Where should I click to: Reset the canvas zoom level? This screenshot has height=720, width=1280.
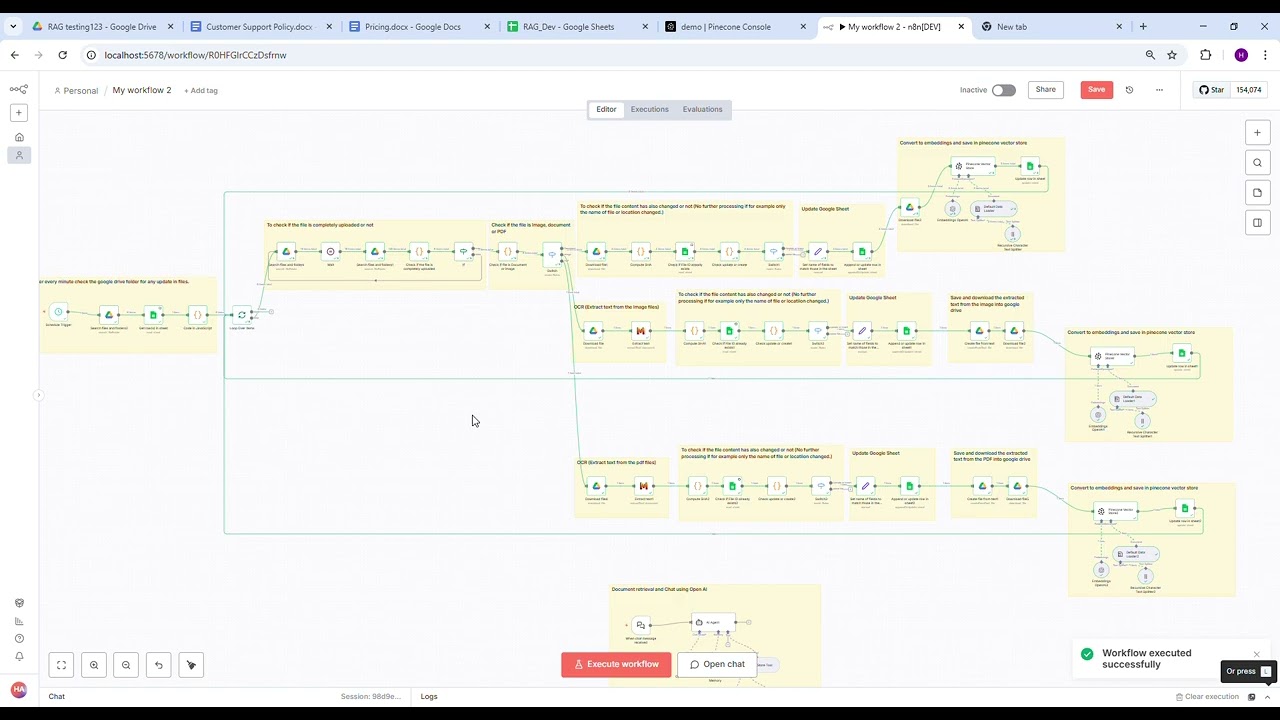[x=158, y=665]
